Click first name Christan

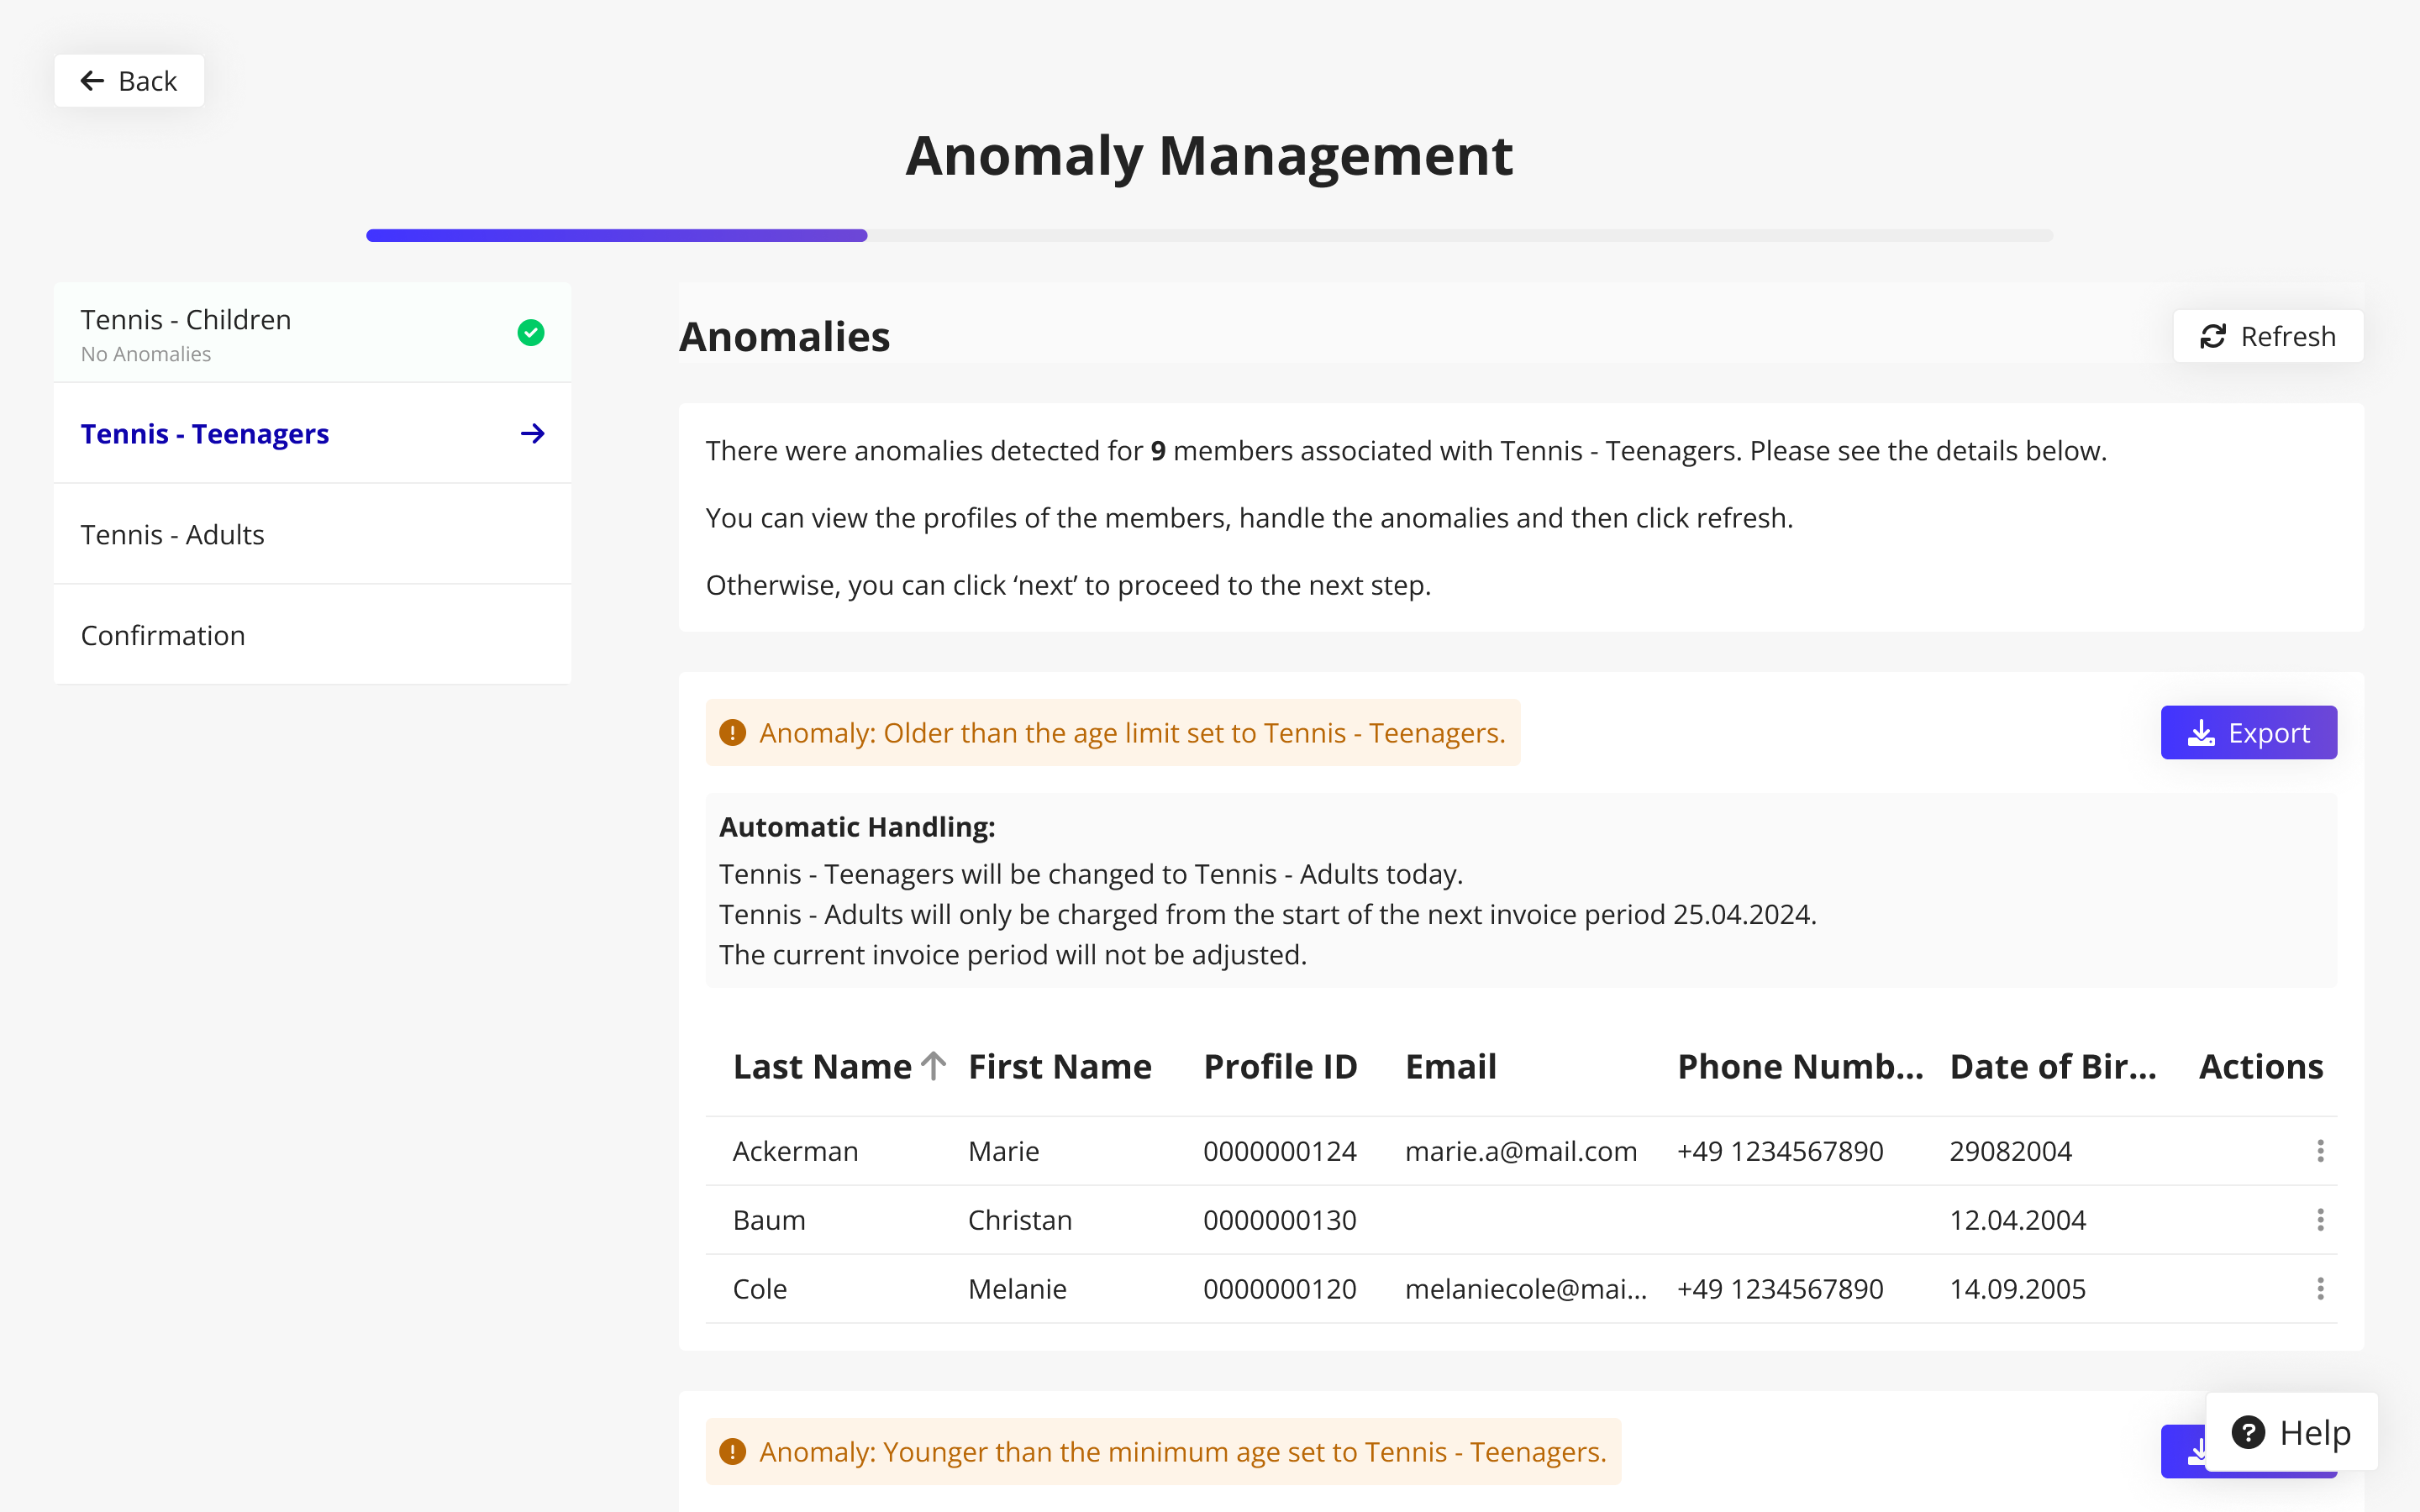[x=1020, y=1220]
